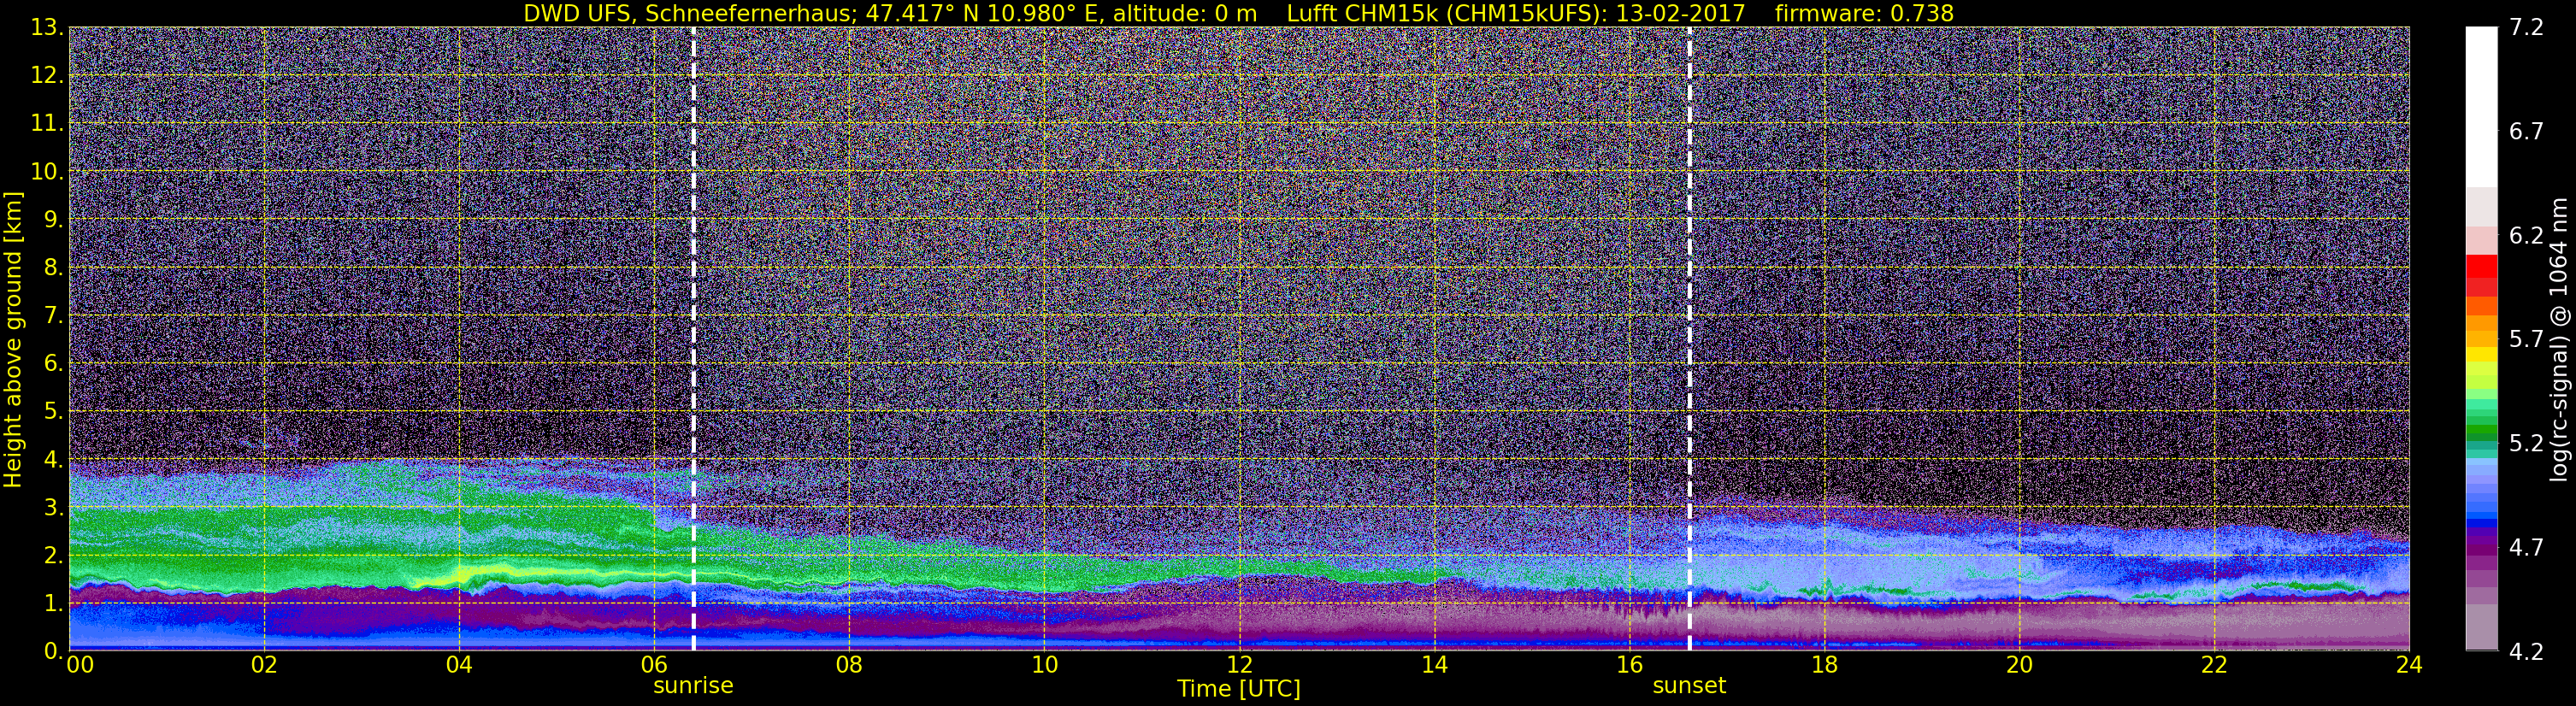Click the white dashed sunrise marker line
Viewport: 2576px width, 706px height.
point(693,339)
